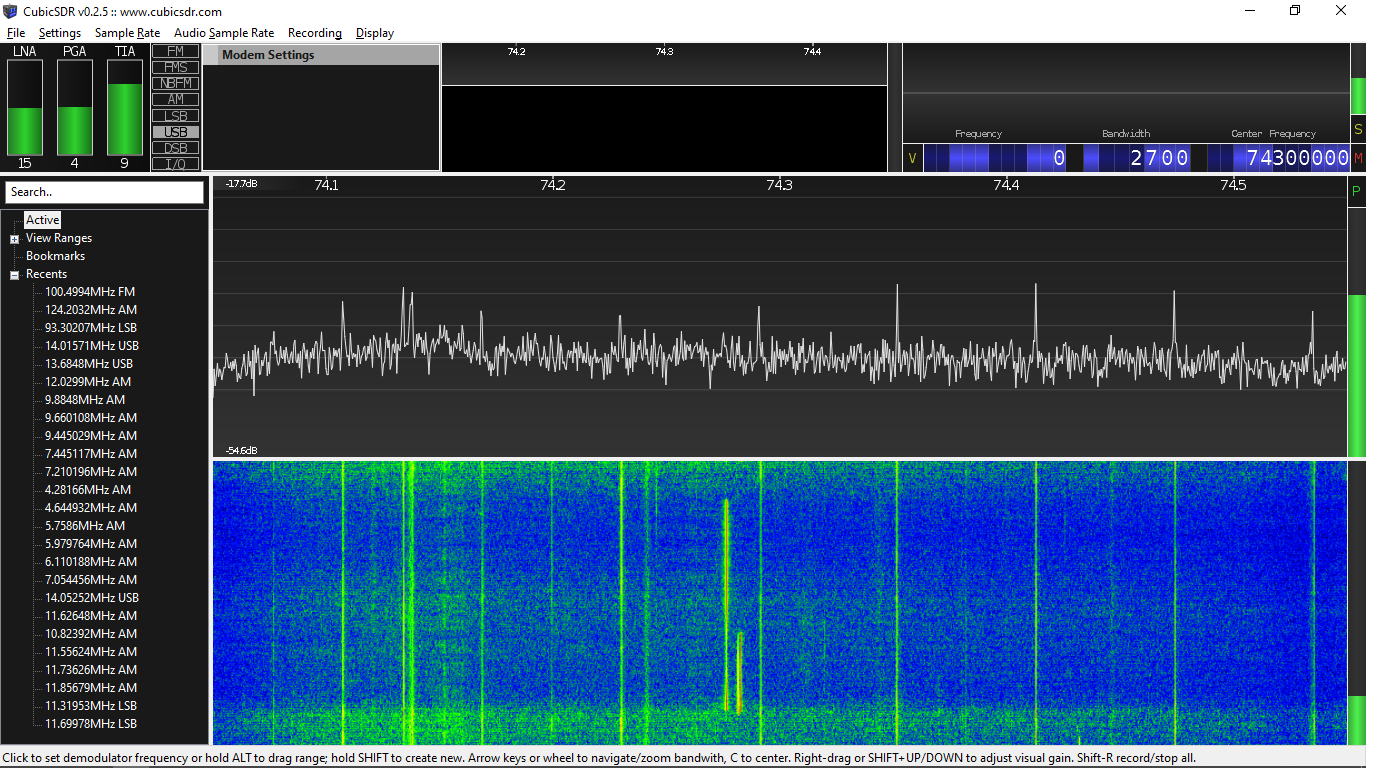The image size is (1374, 776).
Task: Select recent 9.445029MHz AM
Action: (x=91, y=436)
